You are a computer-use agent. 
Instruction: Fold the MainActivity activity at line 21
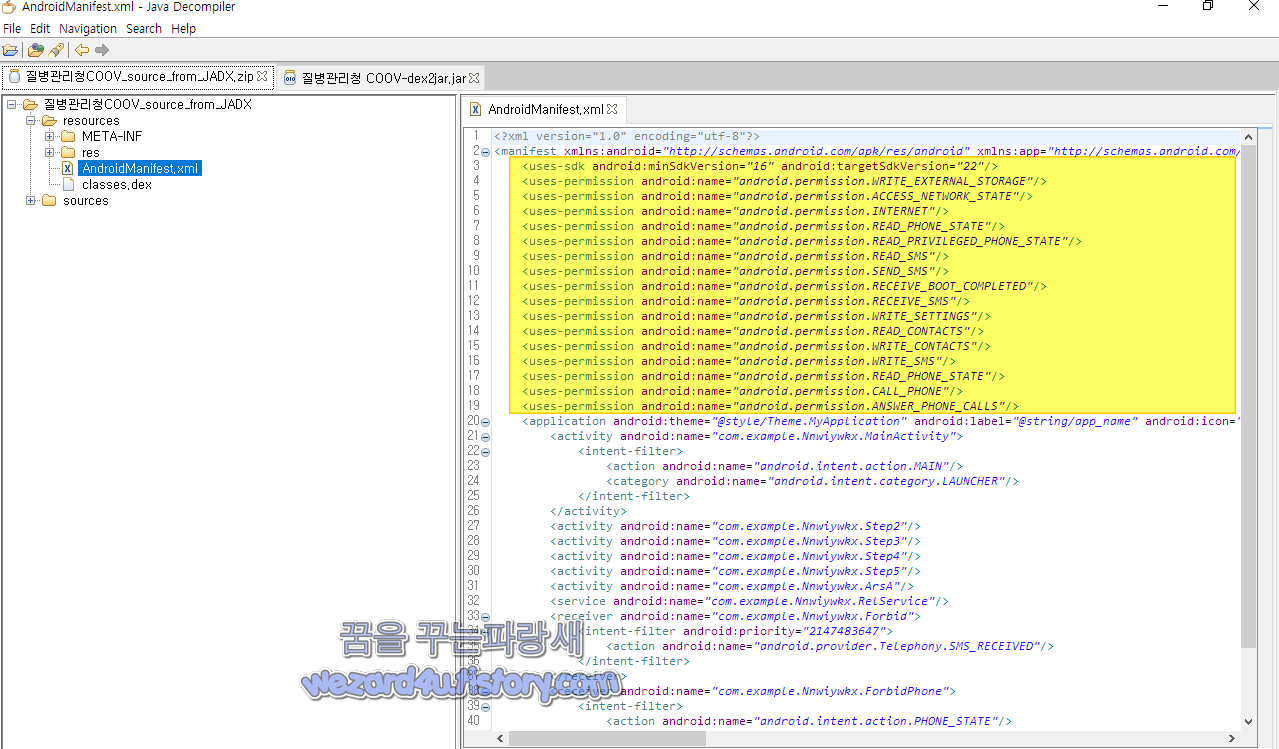pyautogui.click(x=485, y=437)
